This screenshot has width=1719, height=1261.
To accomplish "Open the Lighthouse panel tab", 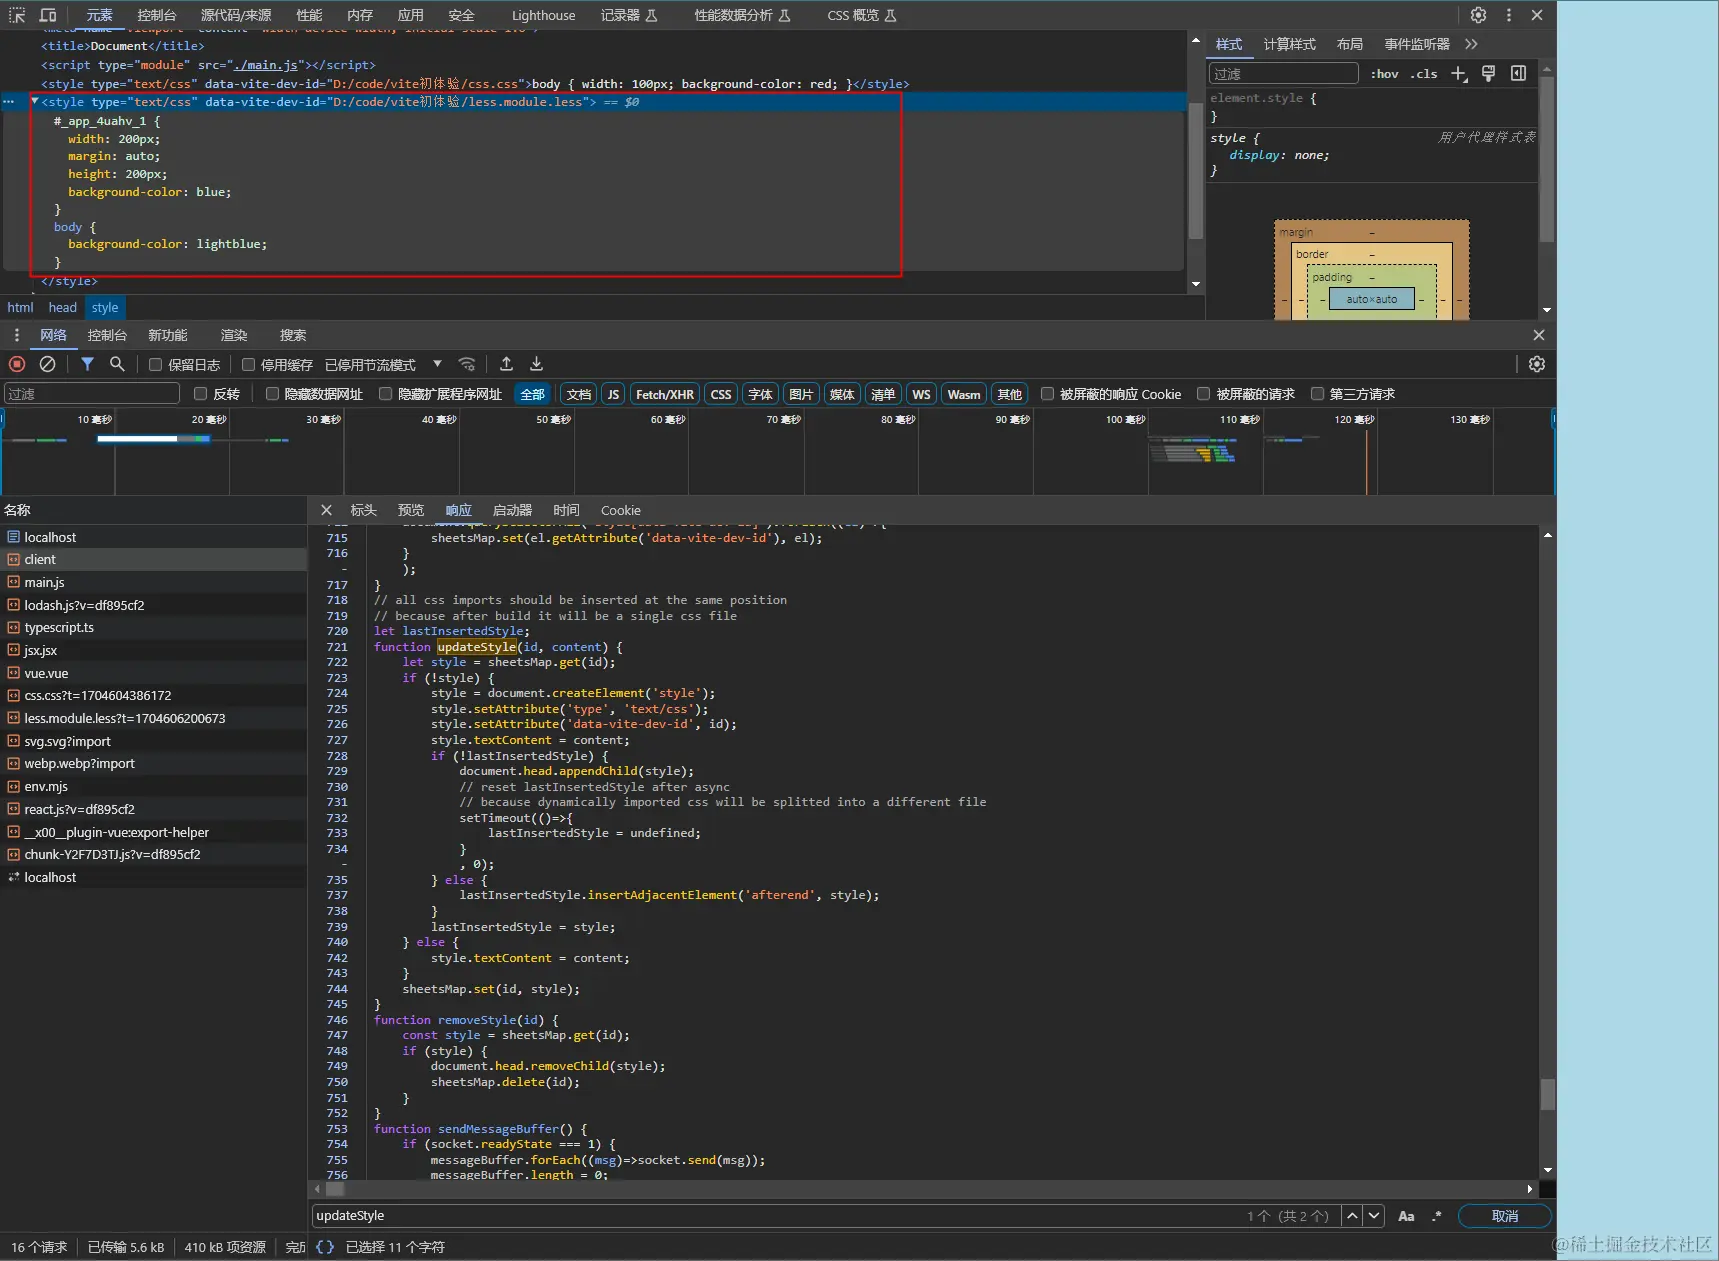I will tap(543, 15).
